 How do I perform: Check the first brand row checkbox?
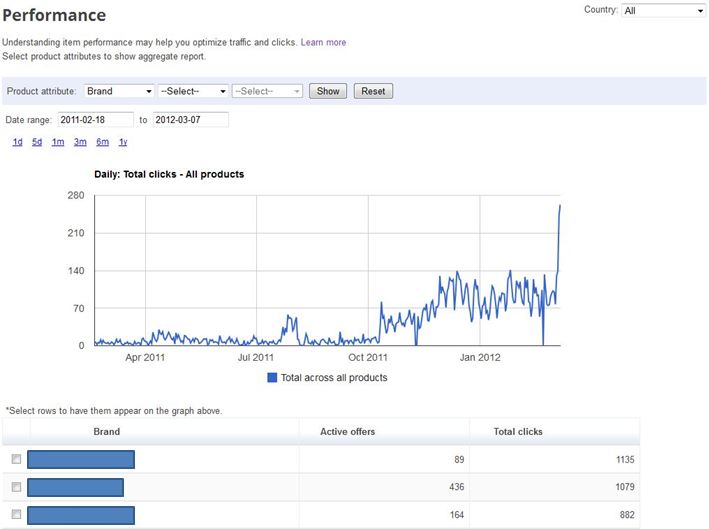tap(16, 459)
